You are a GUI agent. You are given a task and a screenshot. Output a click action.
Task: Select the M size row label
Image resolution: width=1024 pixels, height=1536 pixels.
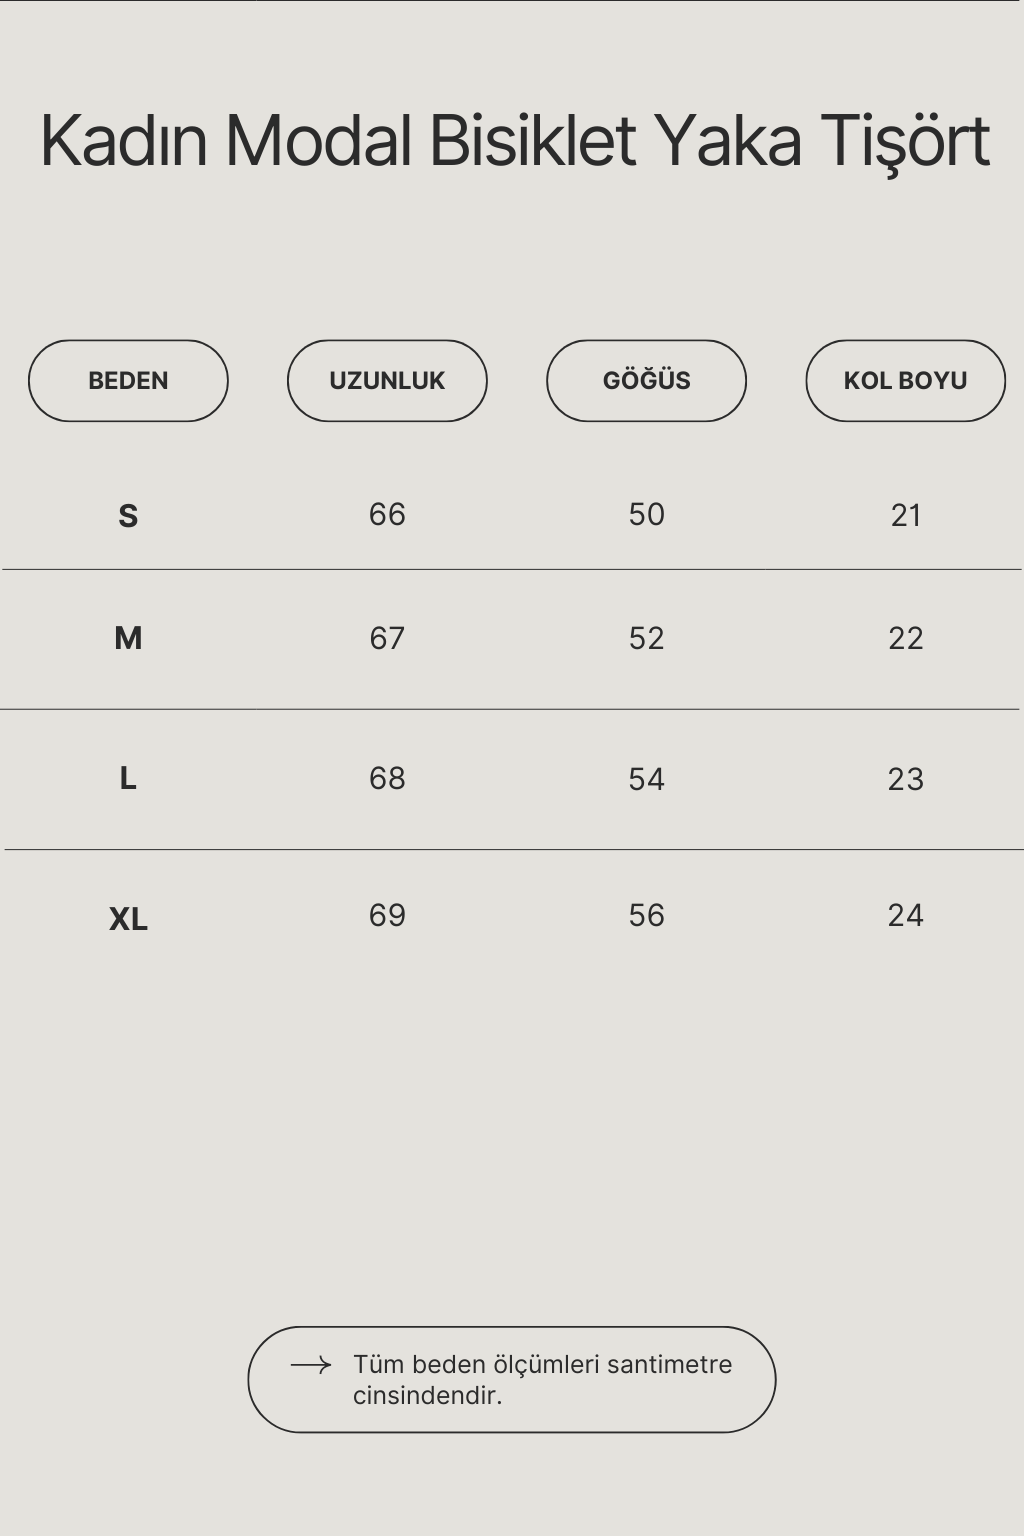click(x=128, y=638)
